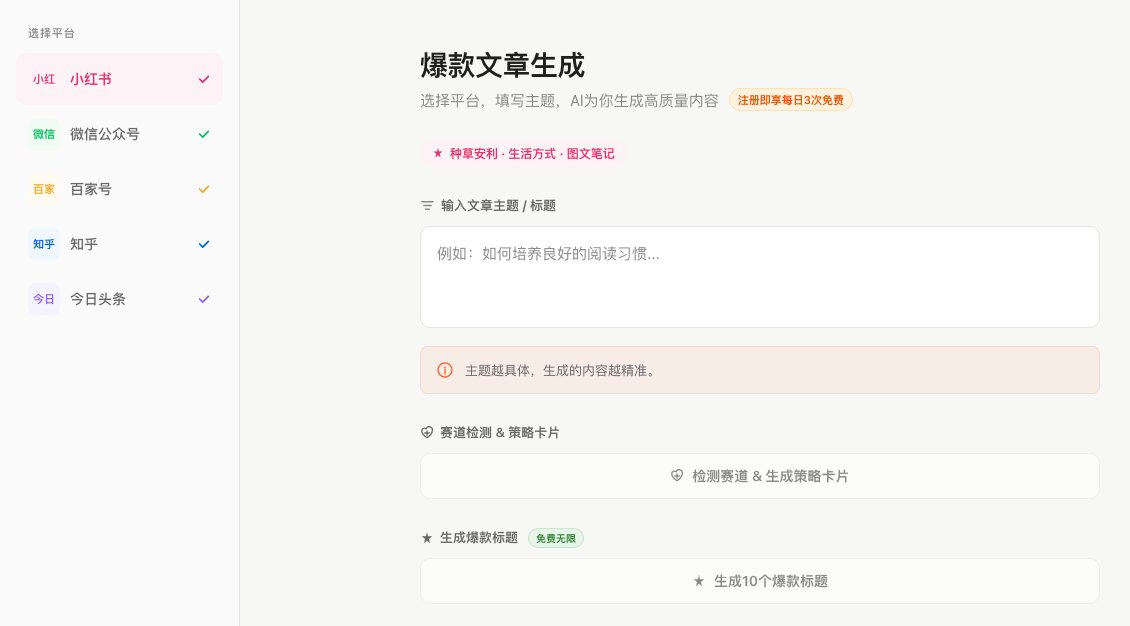Click the purple 今日 badge icon
The width and height of the screenshot is (1130, 626).
click(x=44, y=299)
